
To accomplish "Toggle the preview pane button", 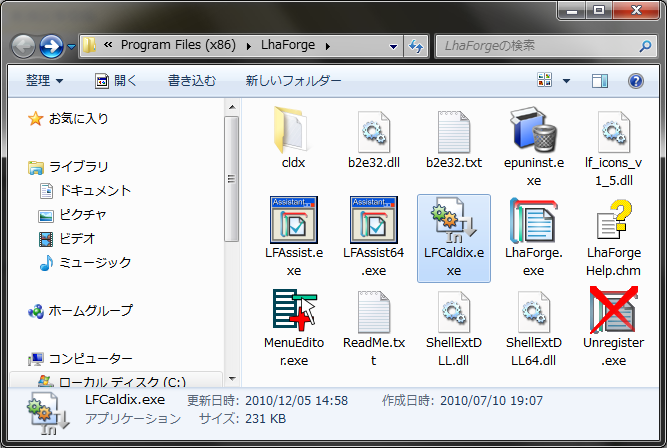I will 600,81.
